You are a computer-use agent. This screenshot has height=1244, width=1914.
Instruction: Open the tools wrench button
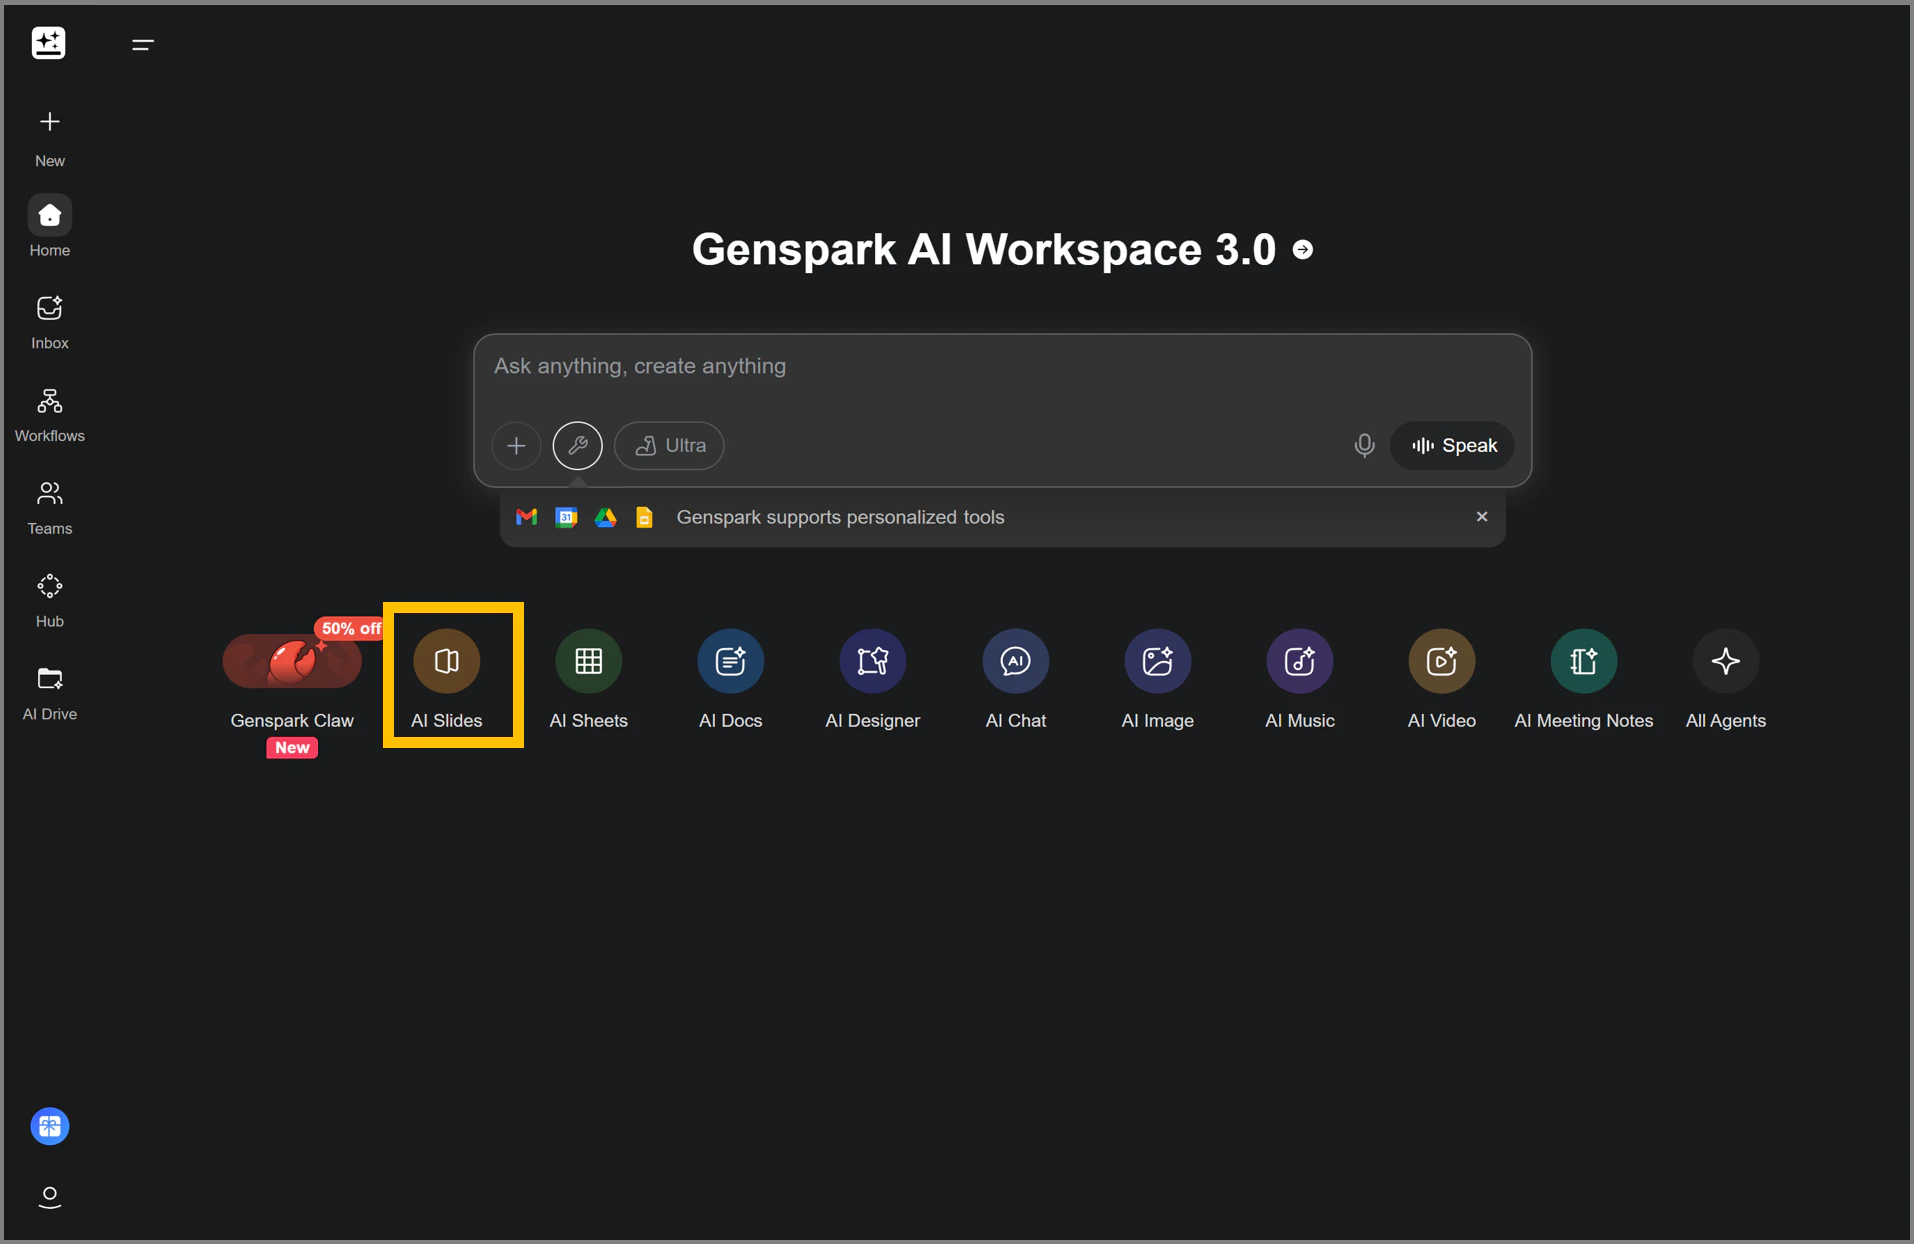click(578, 446)
